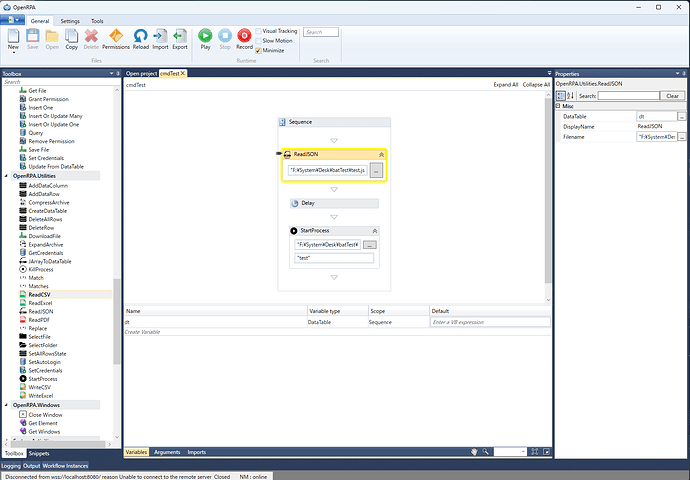690x480 pixels.
Task: Click the DataTable property ellipsis button
Action: click(x=682, y=117)
